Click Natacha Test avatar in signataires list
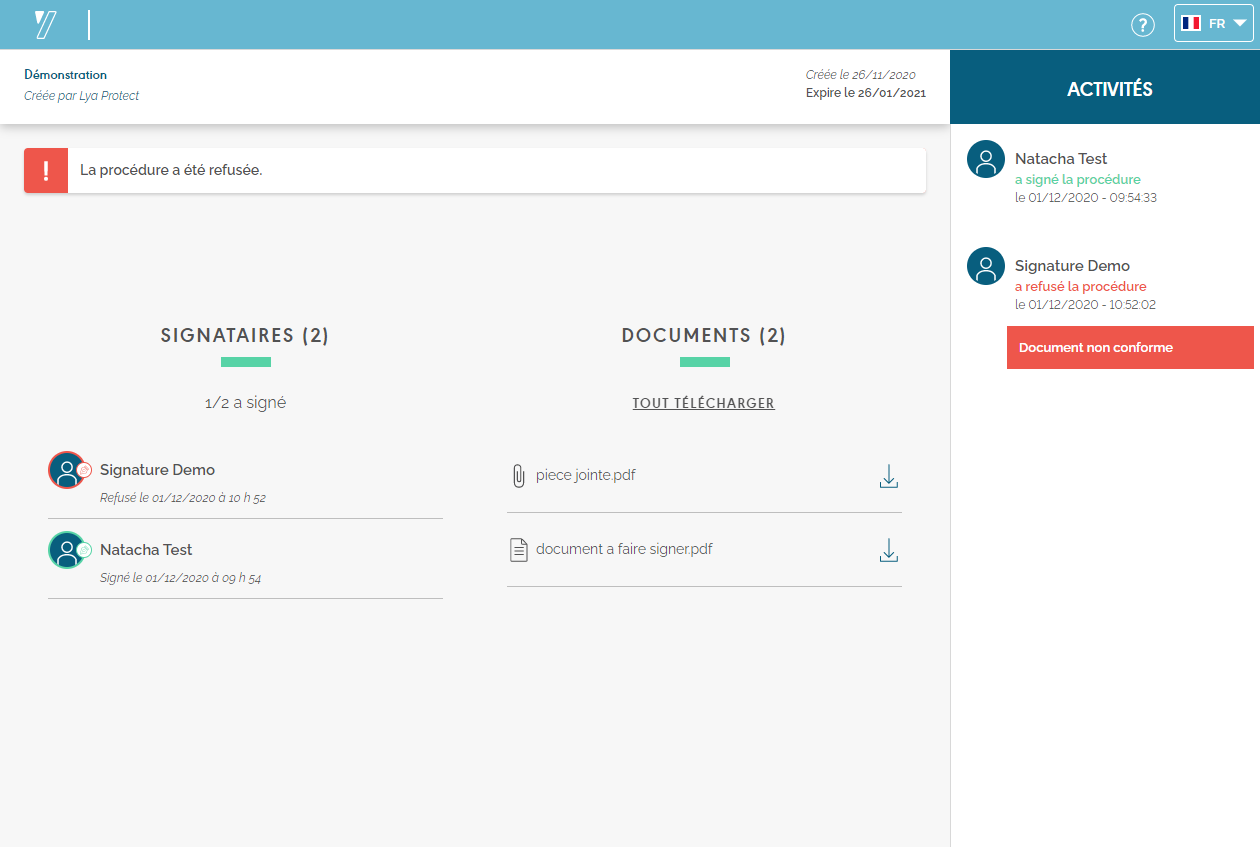This screenshot has height=847, width=1260. pos(67,550)
